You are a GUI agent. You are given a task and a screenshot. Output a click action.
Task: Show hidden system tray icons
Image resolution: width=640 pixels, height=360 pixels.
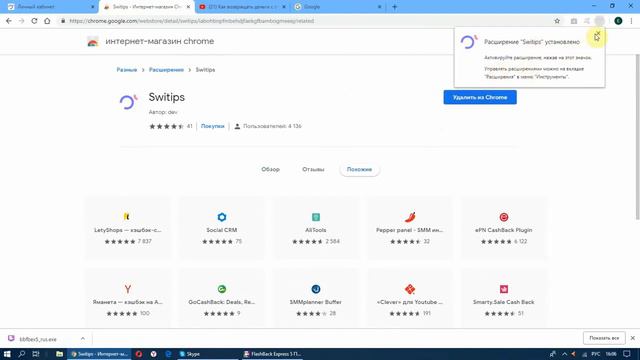(564, 354)
